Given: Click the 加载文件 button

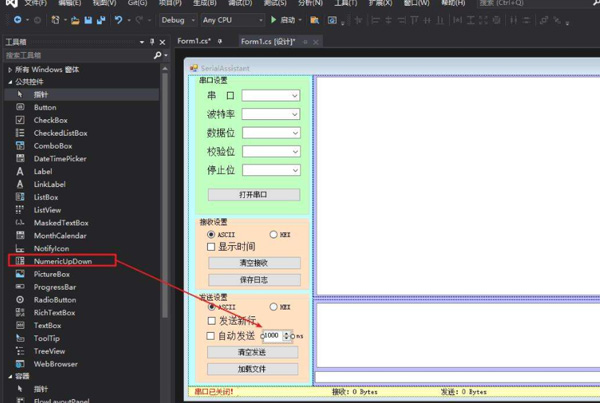Looking at the screenshot, I should (x=253, y=369).
